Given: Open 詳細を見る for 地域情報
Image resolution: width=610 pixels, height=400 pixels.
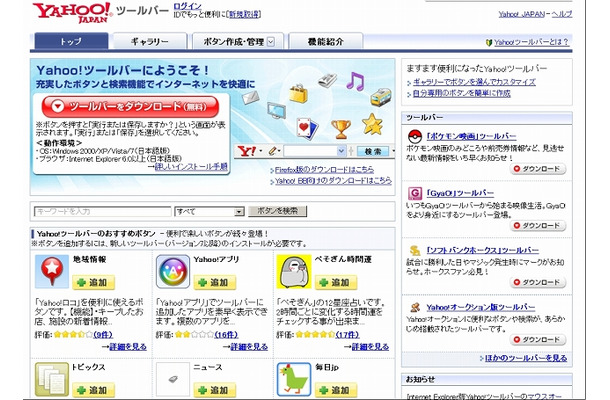Looking at the screenshot, I should 128,347.
